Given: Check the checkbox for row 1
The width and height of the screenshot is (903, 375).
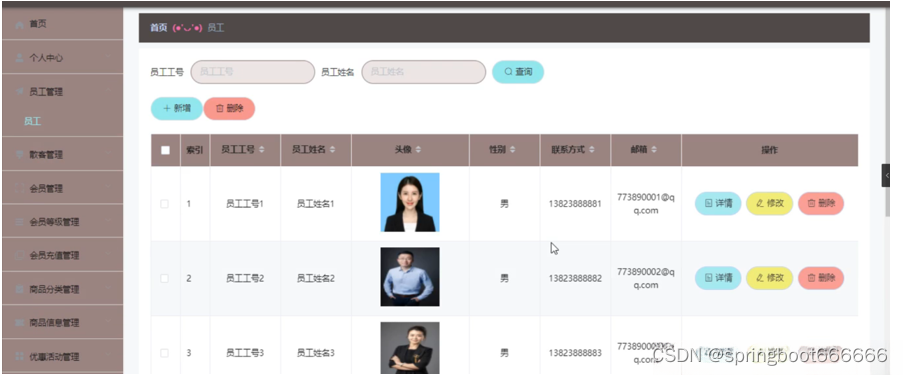Looking at the screenshot, I should [165, 204].
